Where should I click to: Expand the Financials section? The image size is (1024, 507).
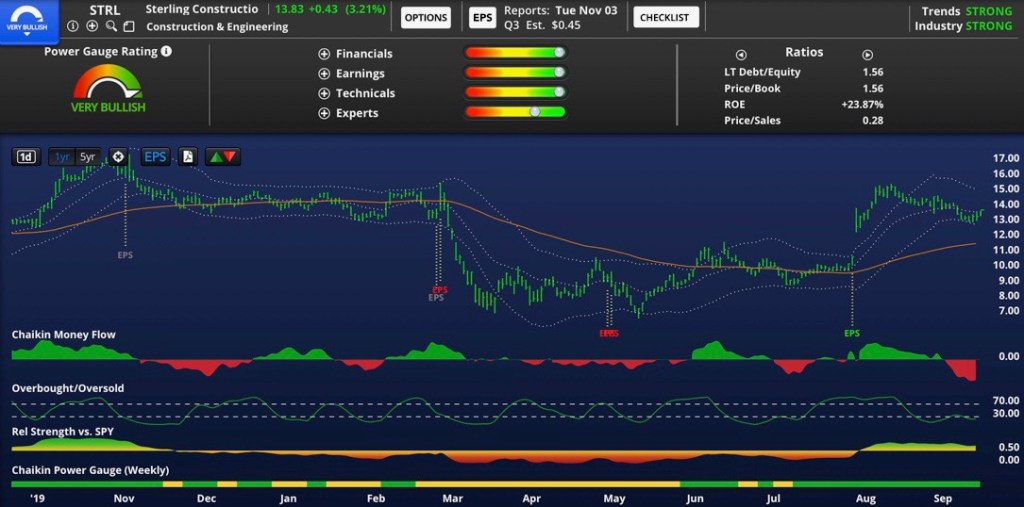[324, 54]
